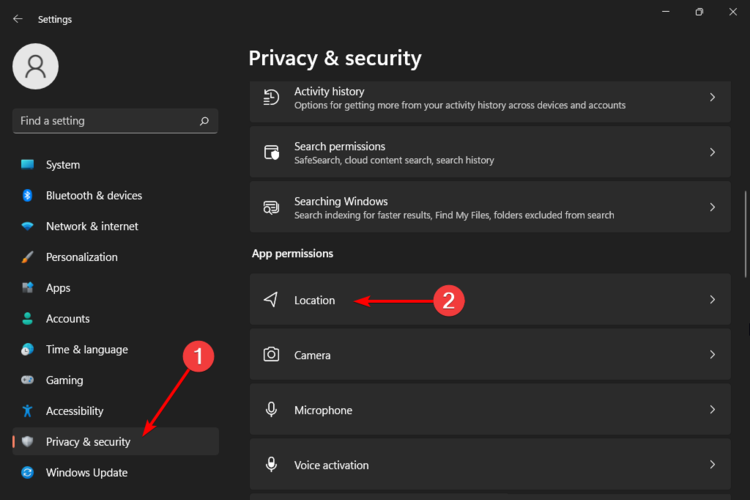
Task: Click the Network & internet Wi-Fi icon
Action: (x=27, y=227)
